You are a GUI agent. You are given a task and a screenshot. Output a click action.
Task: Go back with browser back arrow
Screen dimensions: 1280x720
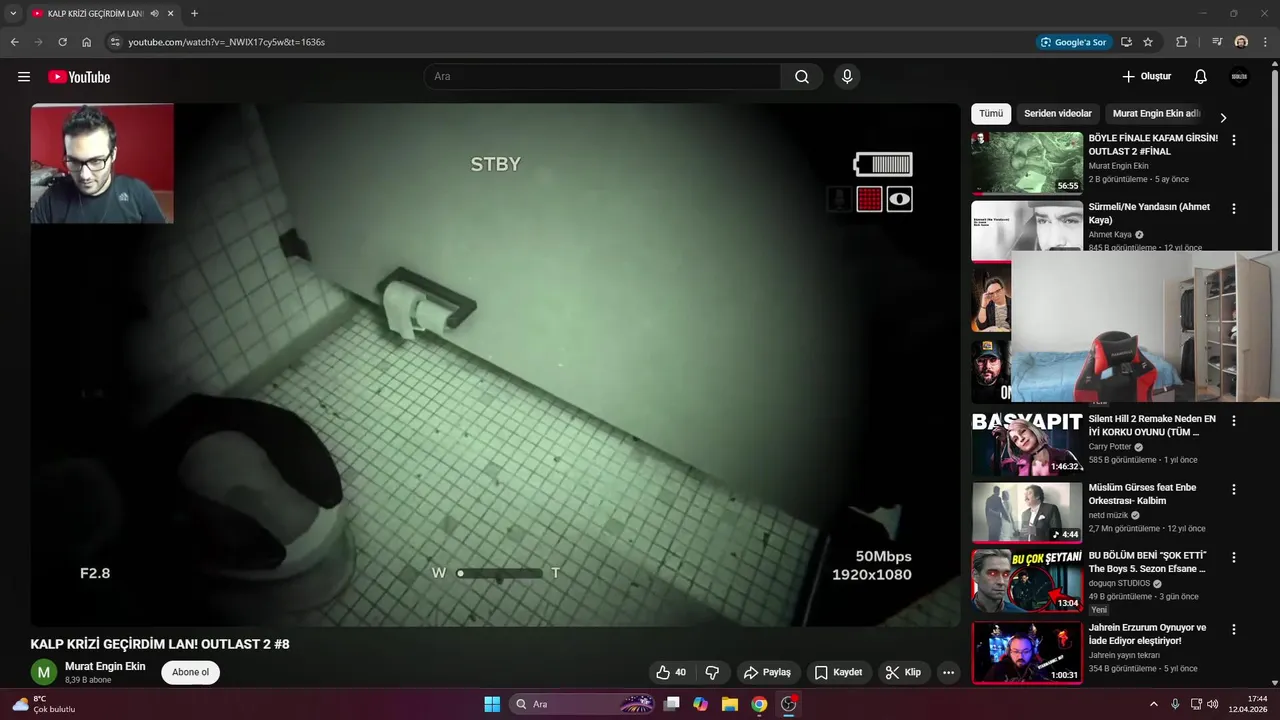(x=14, y=42)
